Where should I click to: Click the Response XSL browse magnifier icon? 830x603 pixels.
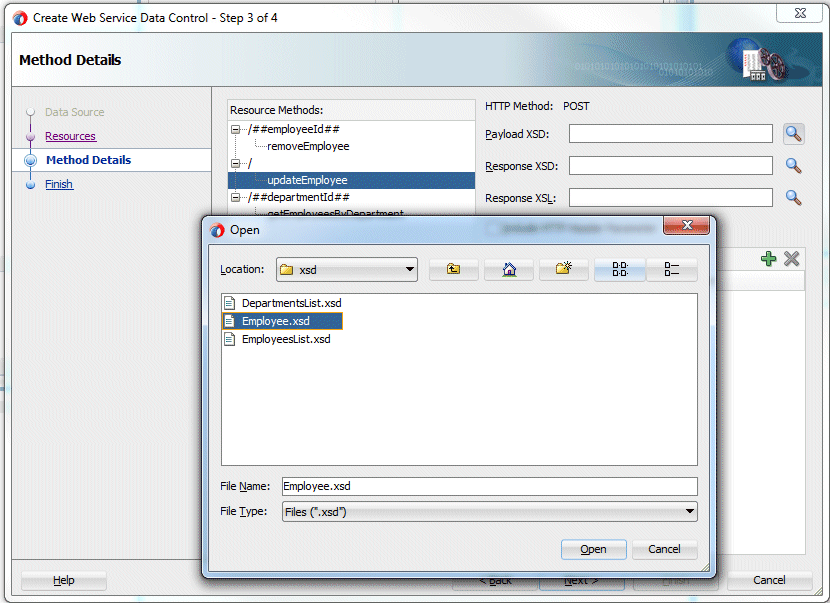(793, 197)
